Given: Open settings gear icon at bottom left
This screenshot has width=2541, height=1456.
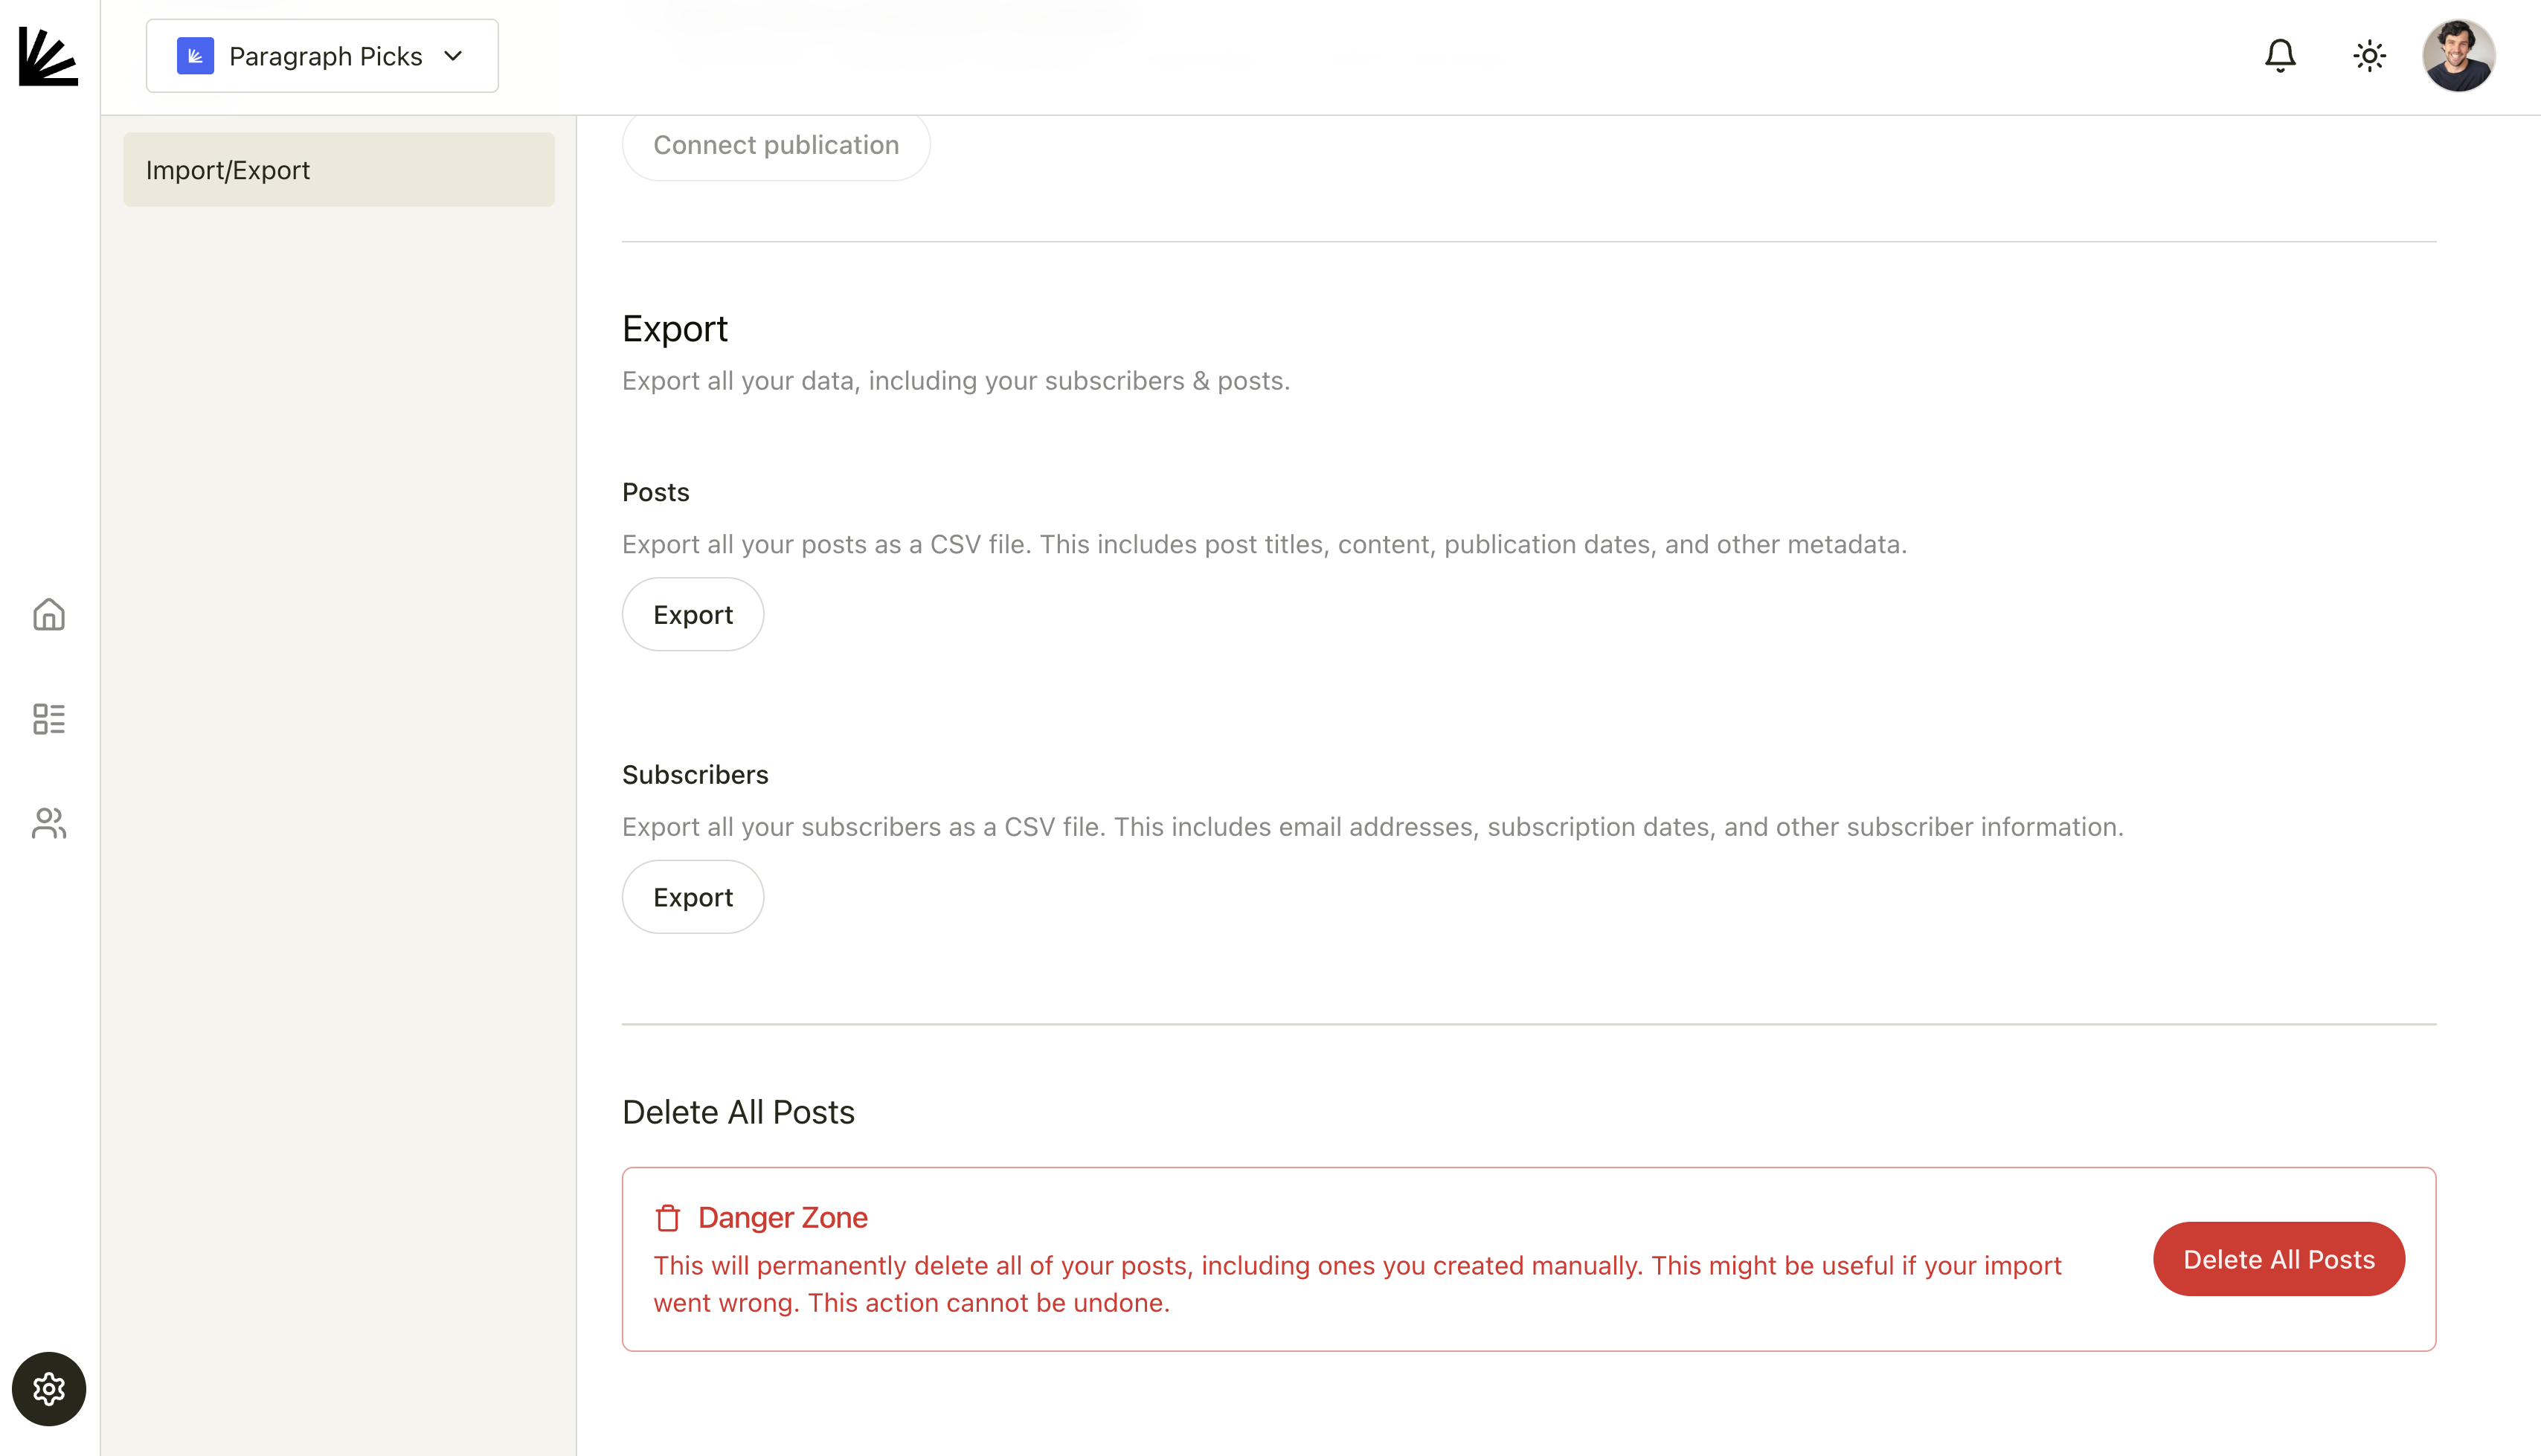Looking at the screenshot, I should coord(49,1388).
